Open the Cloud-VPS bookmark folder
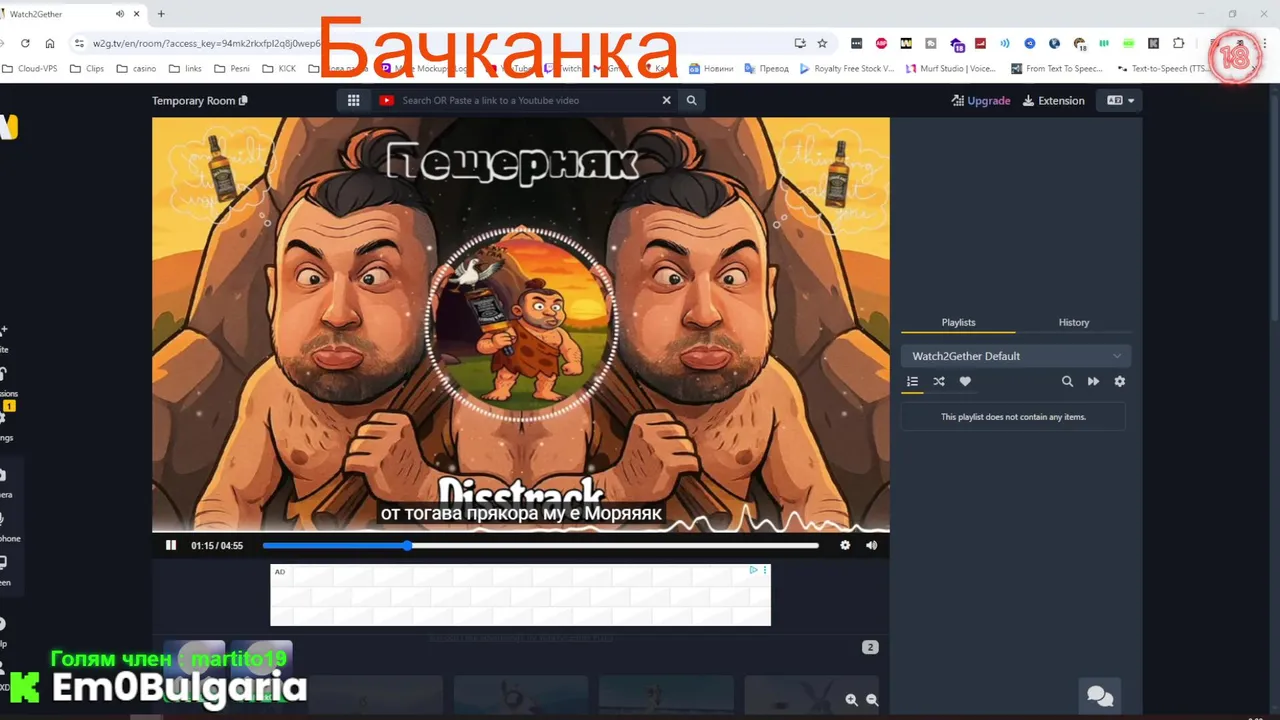Screen dimensions: 1280x720 coord(31,69)
